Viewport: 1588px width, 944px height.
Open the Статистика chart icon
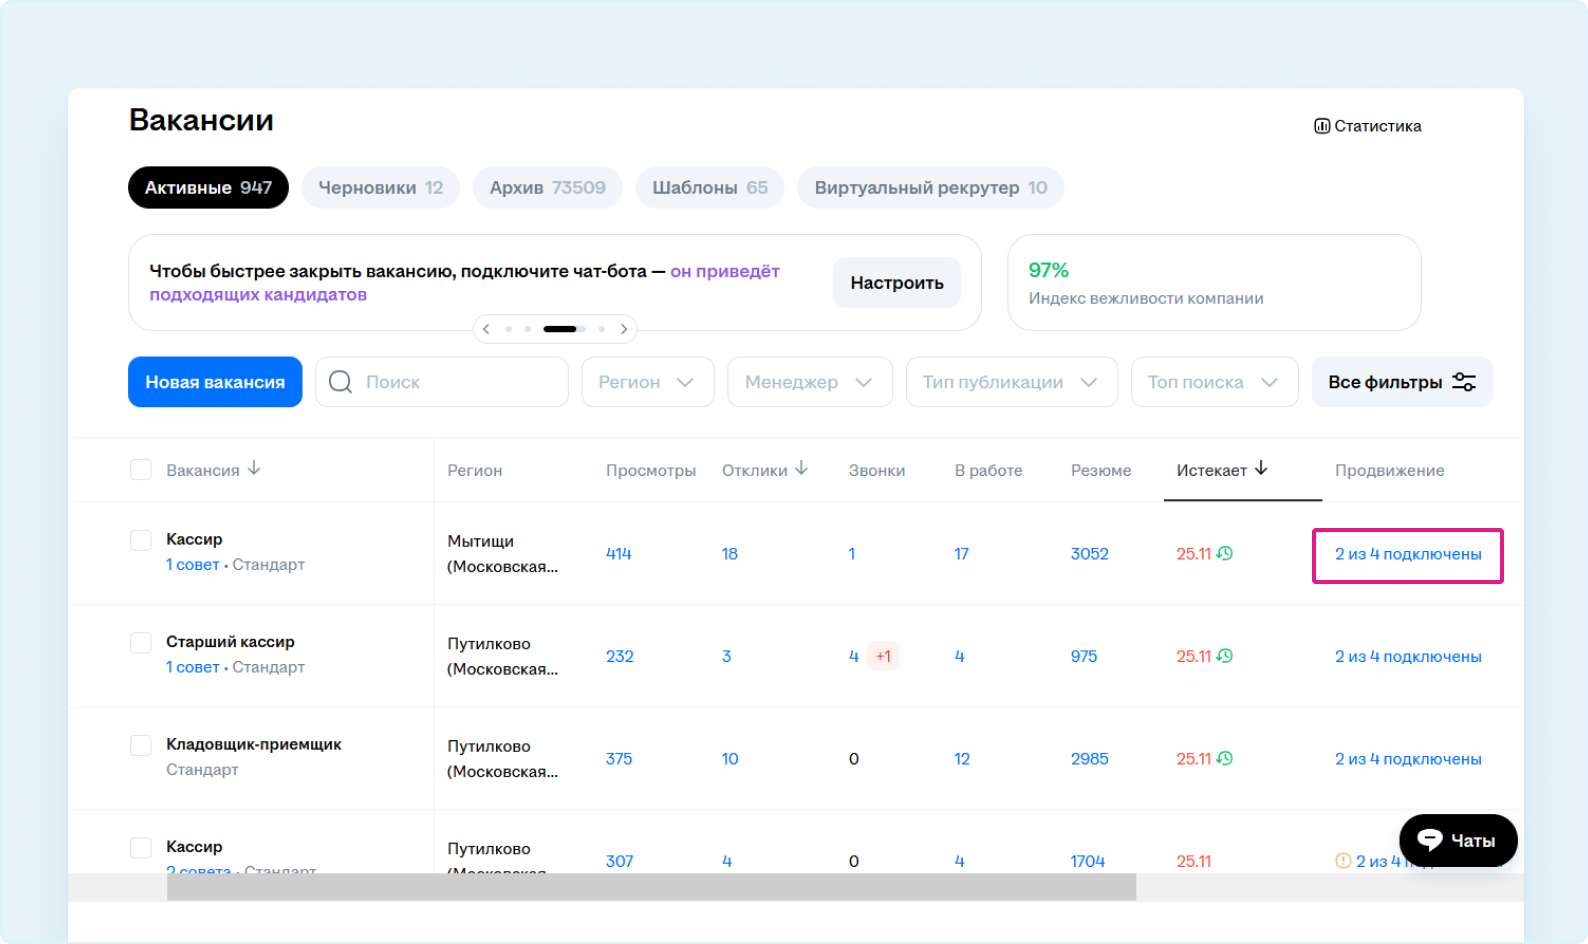(1321, 126)
